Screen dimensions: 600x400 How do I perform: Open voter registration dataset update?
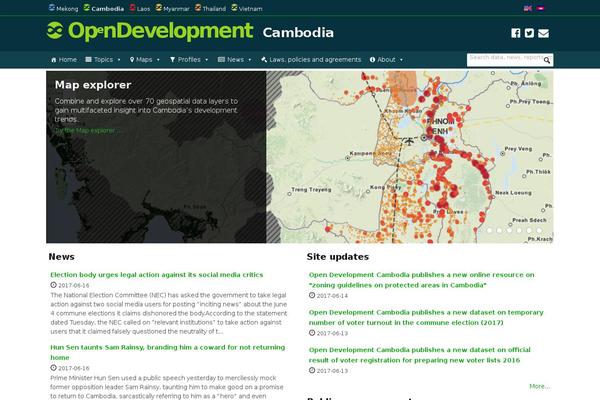(x=419, y=355)
